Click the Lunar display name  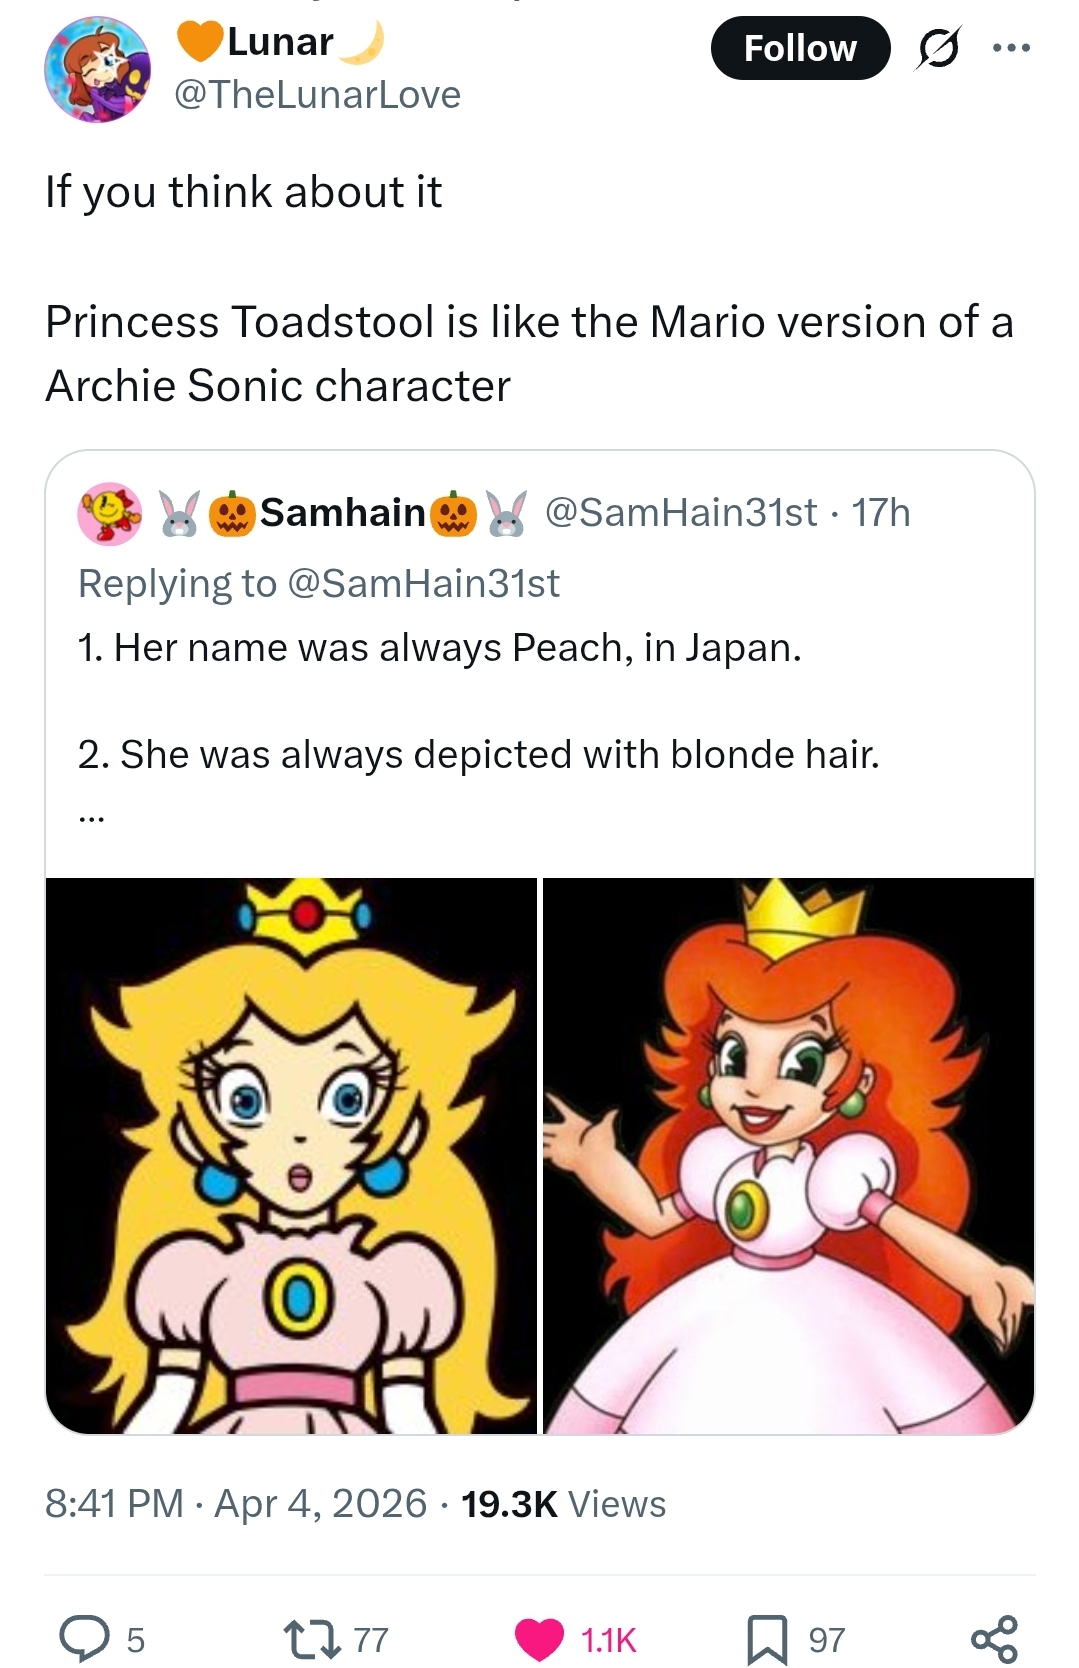[280, 42]
